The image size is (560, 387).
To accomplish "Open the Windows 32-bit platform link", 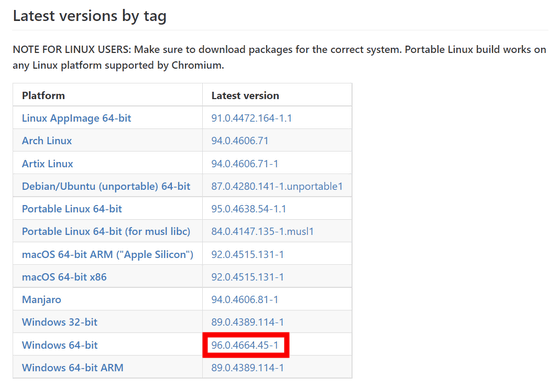I will 60,322.
